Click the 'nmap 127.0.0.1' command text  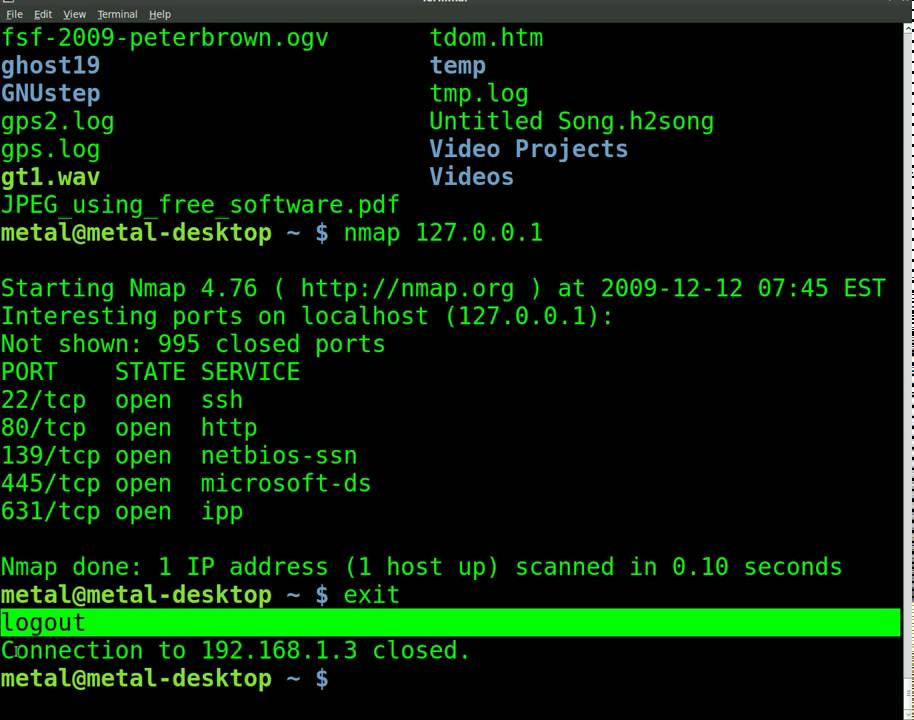pyautogui.click(x=443, y=233)
